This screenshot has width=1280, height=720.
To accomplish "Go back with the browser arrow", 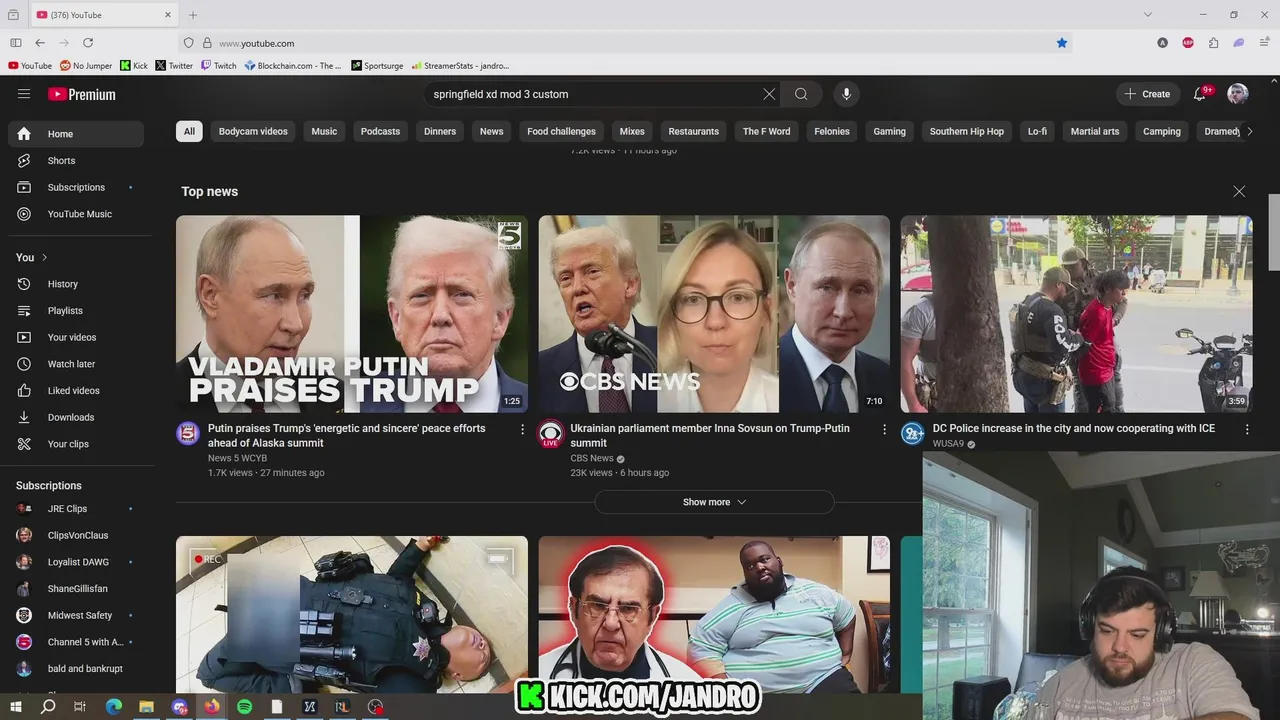I will click(x=40, y=43).
